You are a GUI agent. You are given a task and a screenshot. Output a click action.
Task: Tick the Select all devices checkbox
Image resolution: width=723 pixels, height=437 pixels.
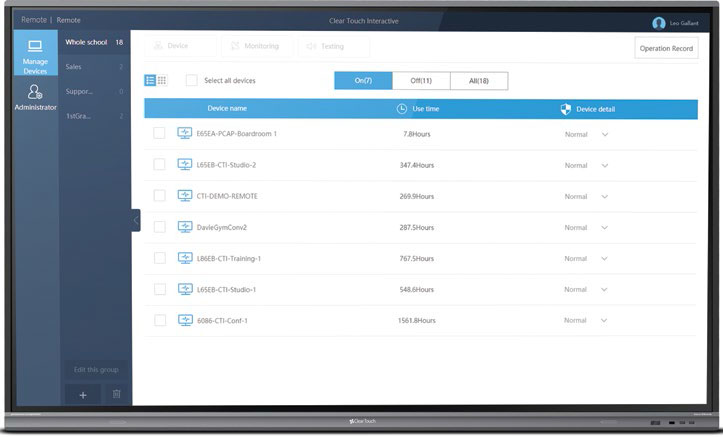pos(191,80)
